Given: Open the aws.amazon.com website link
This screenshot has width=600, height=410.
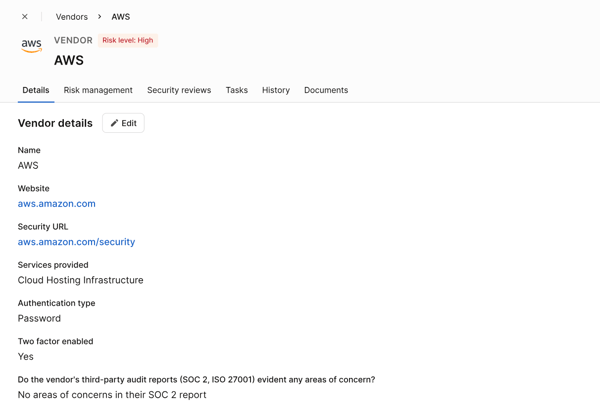Looking at the screenshot, I should 57,204.
